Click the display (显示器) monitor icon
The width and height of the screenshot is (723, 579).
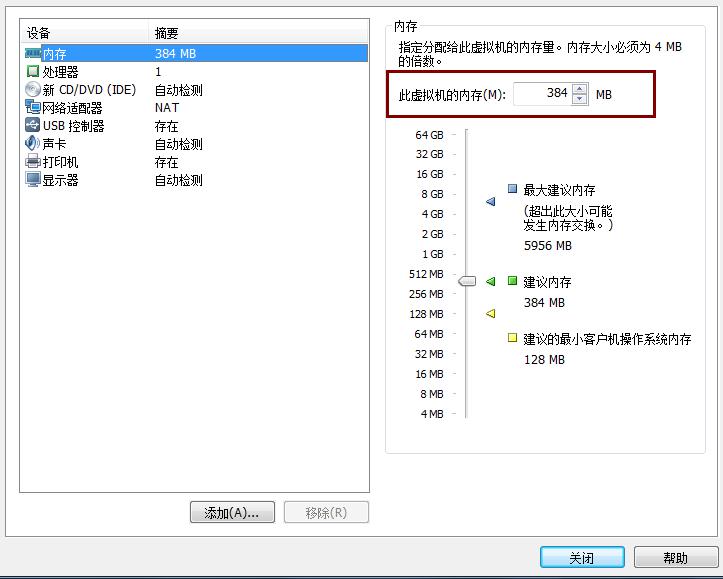pyautogui.click(x=33, y=179)
